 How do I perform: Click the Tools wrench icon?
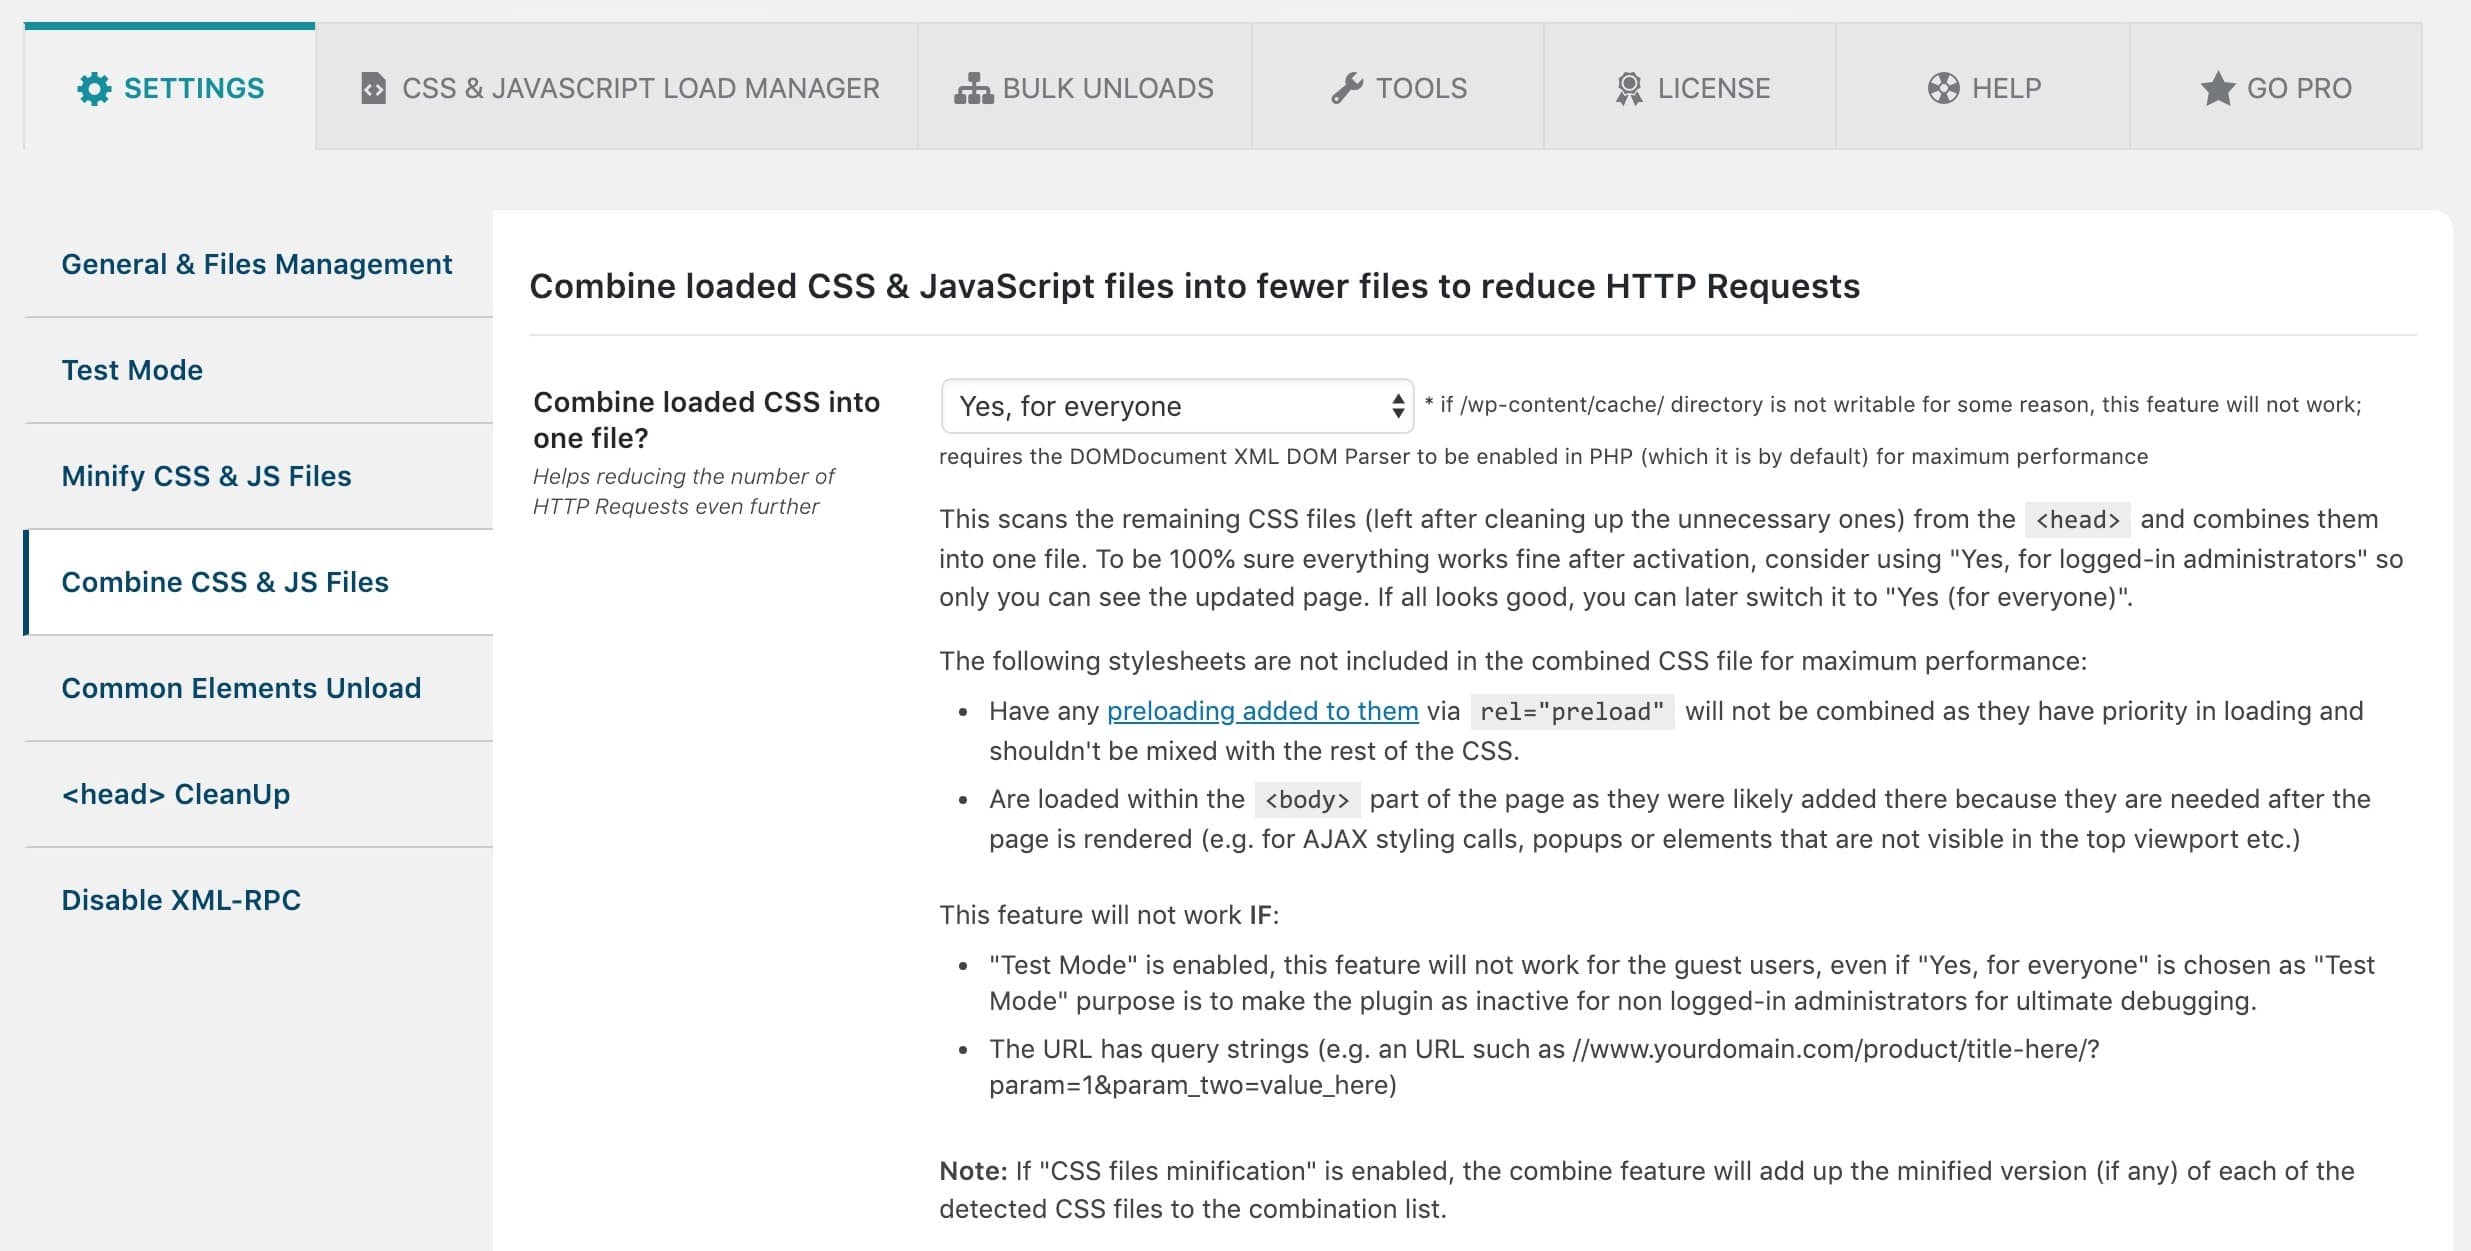click(1347, 89)
